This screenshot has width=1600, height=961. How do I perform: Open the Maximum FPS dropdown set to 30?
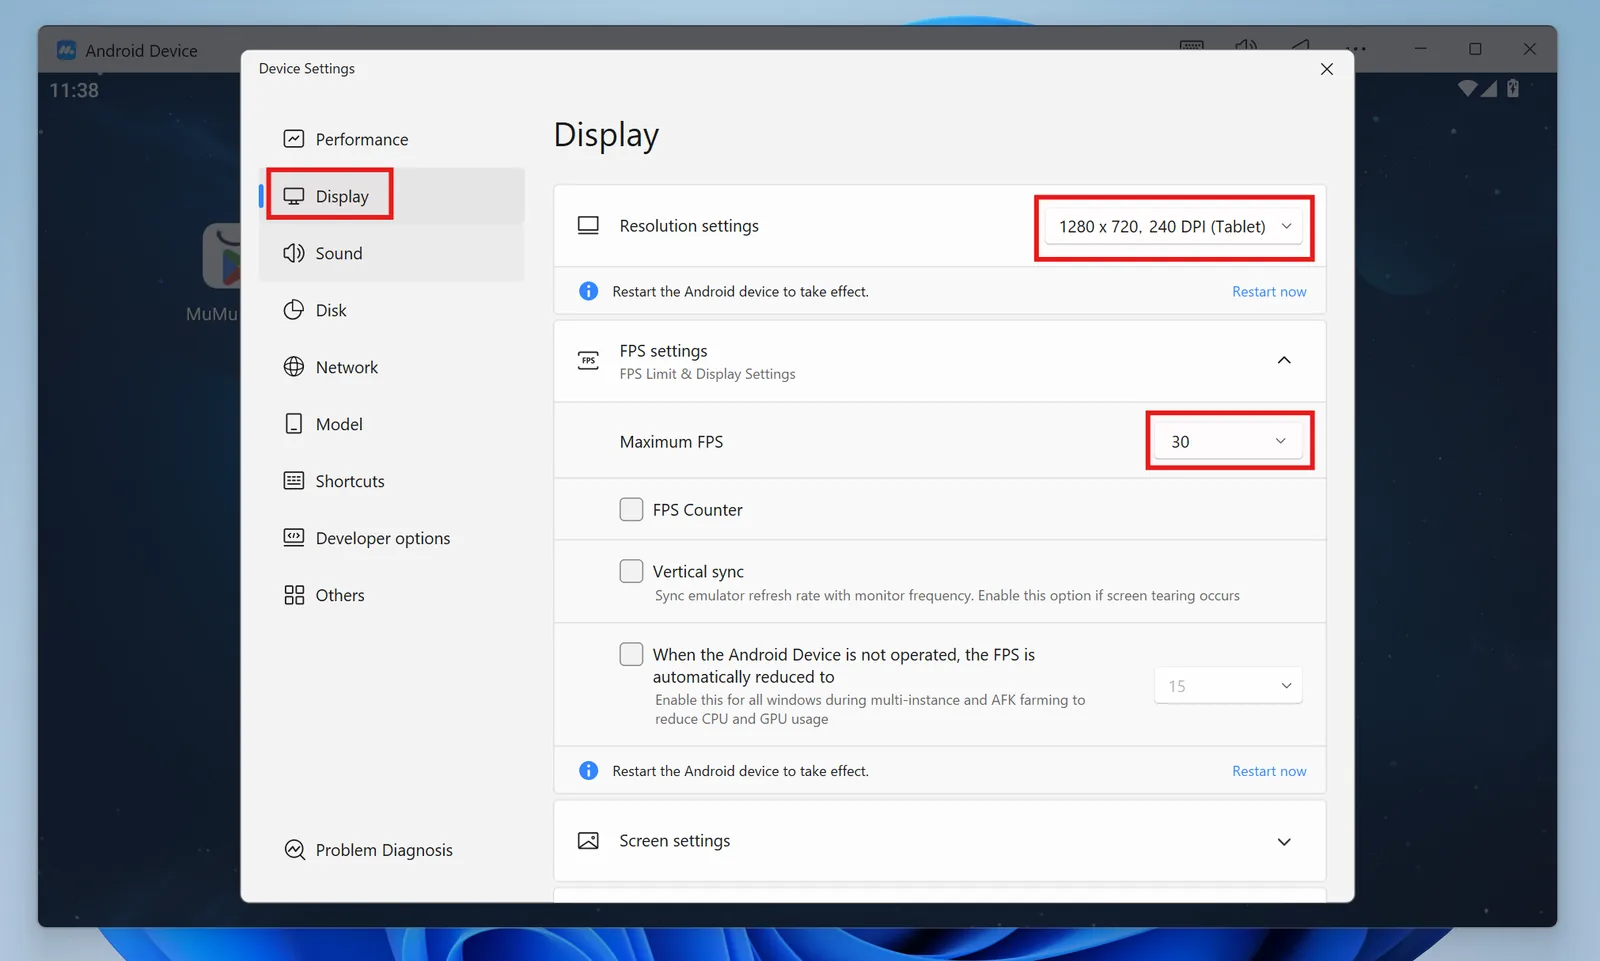(x=1229, y=441)
